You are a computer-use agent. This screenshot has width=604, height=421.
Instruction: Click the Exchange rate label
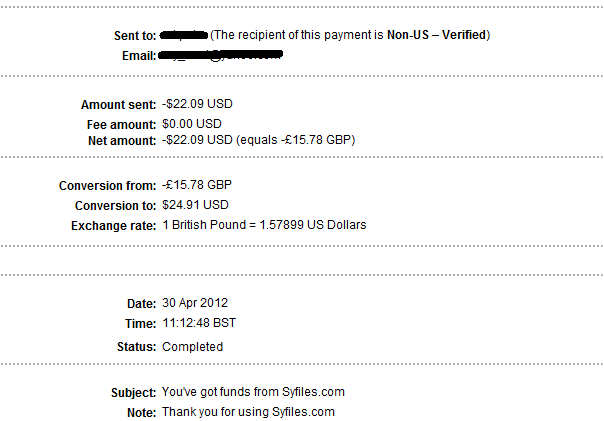click(x=115, y=225)
